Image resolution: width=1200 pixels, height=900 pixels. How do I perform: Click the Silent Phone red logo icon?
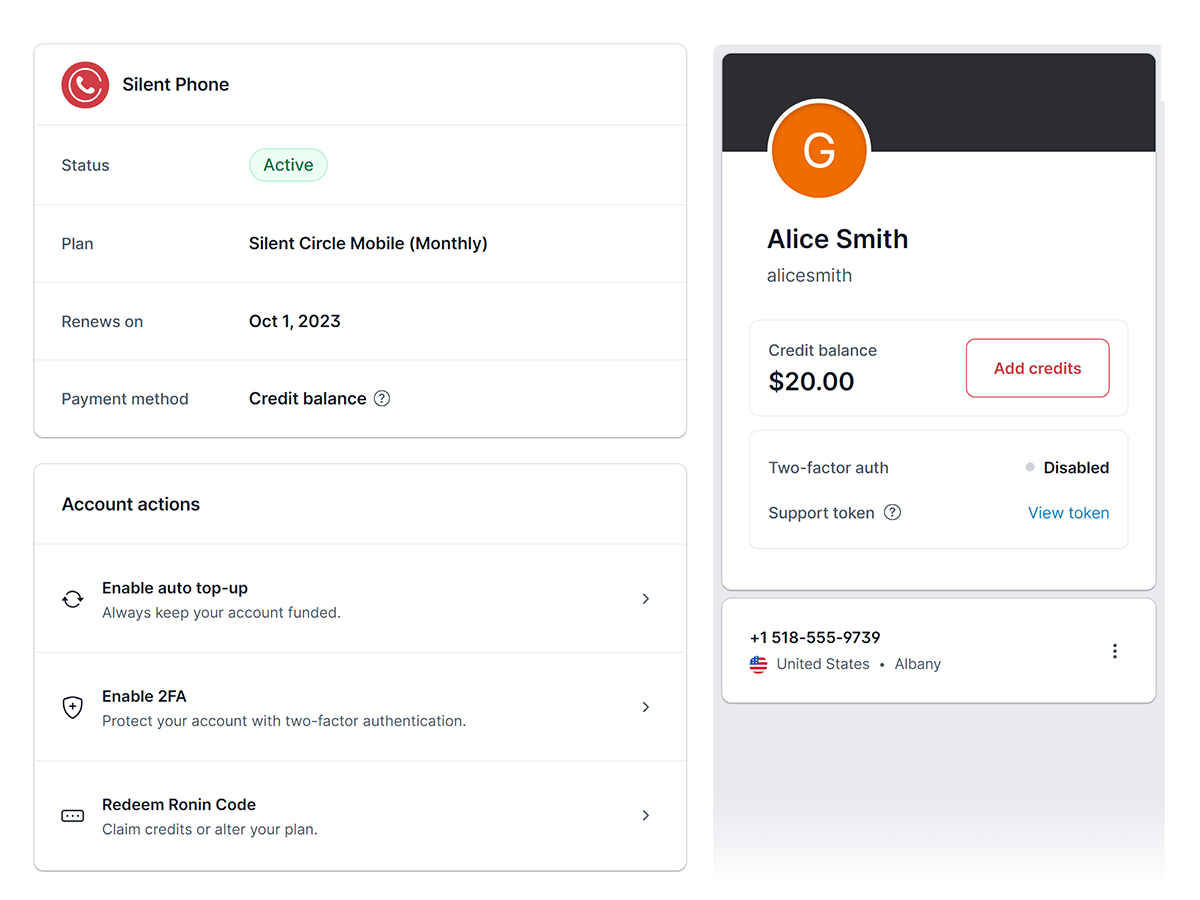85,85
